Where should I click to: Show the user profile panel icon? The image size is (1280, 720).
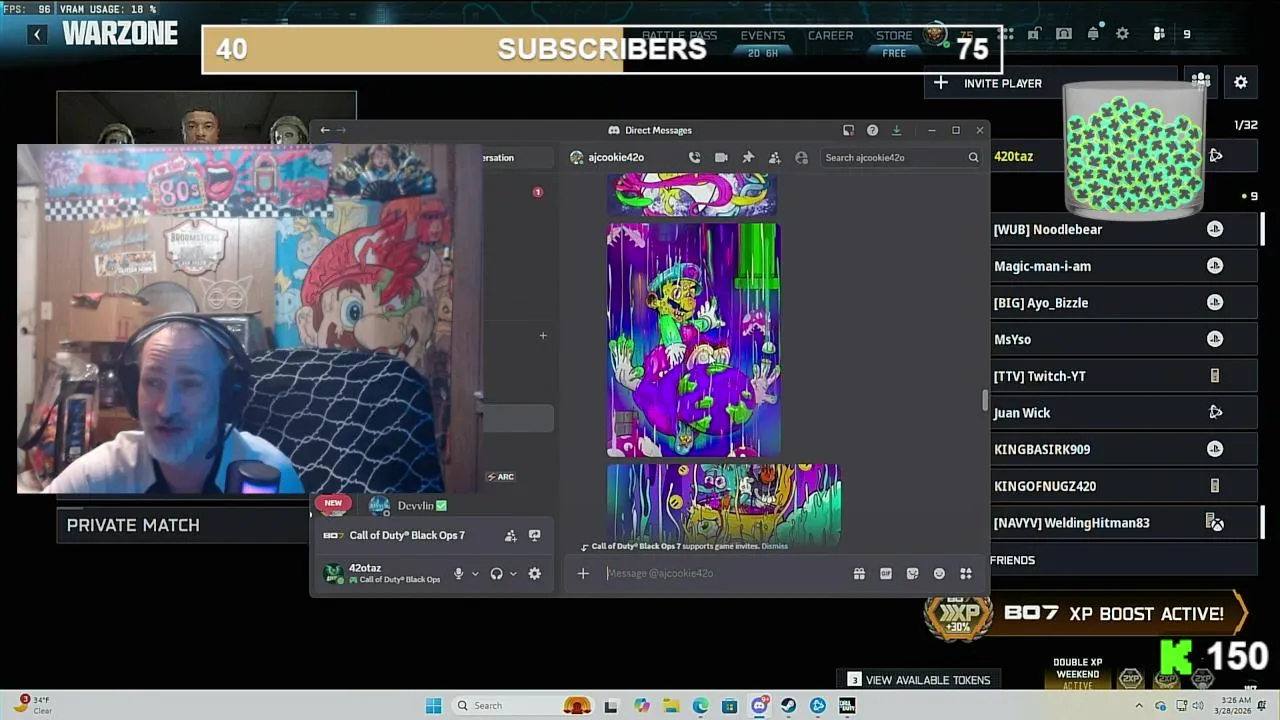[x=801, y=157]
